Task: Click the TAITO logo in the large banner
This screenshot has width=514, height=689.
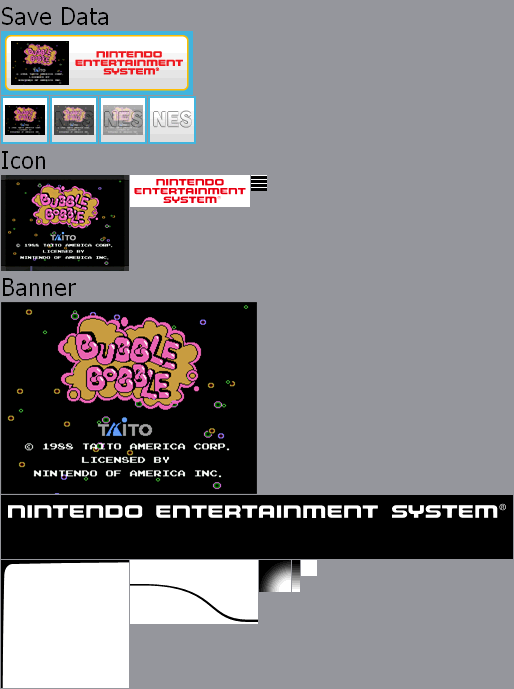Action: pyautogui.click(x=125, y=428)
